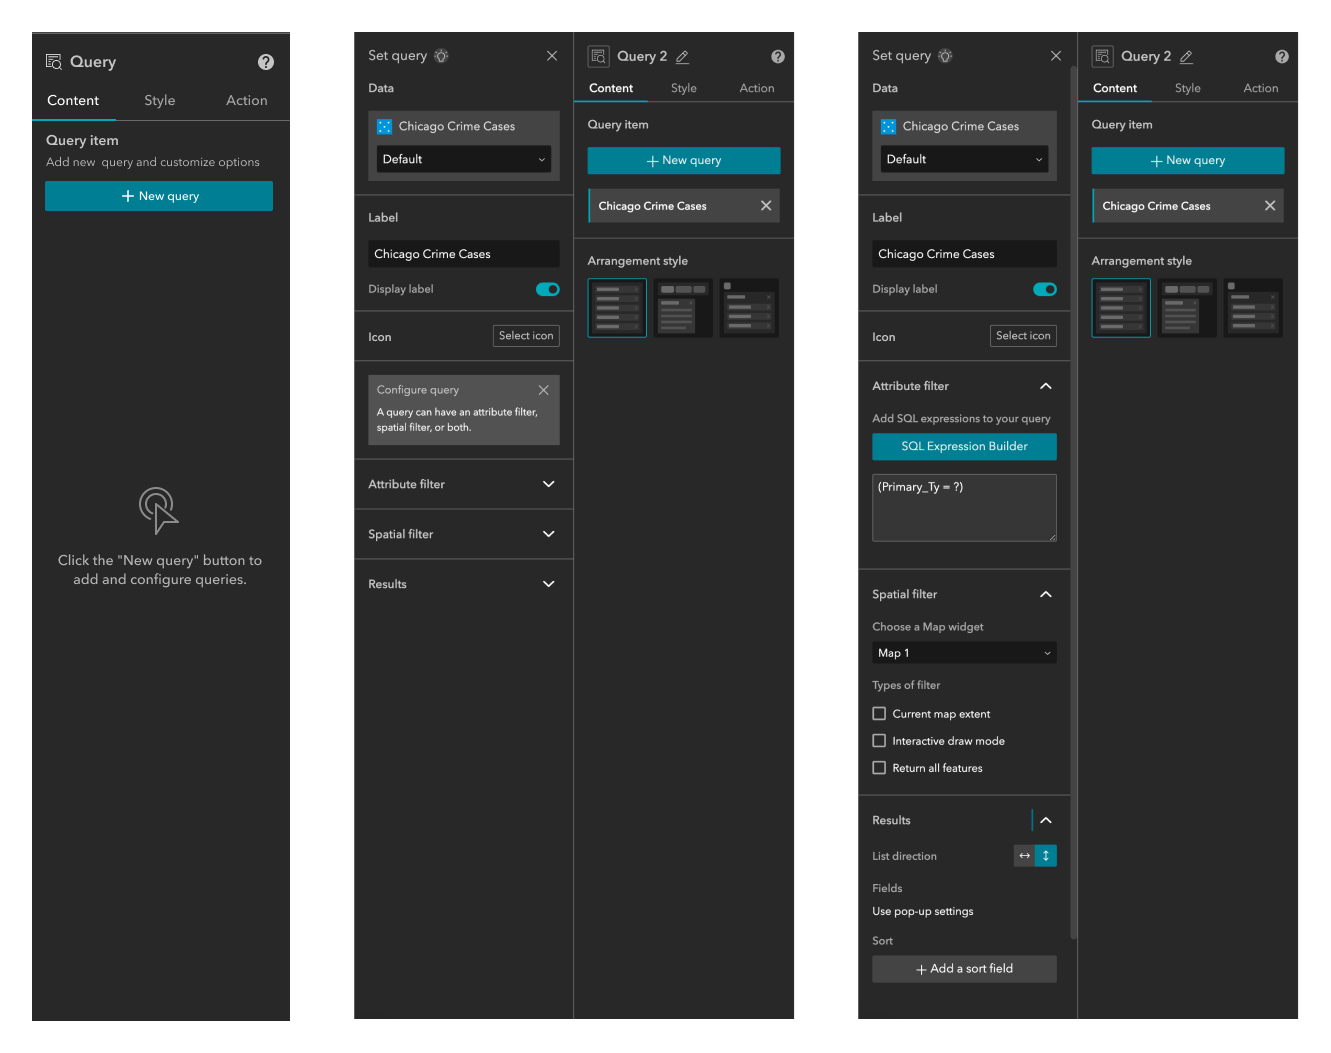Click Add a sort field
Screen dimensions: 1331x1053
coord(963,968)
